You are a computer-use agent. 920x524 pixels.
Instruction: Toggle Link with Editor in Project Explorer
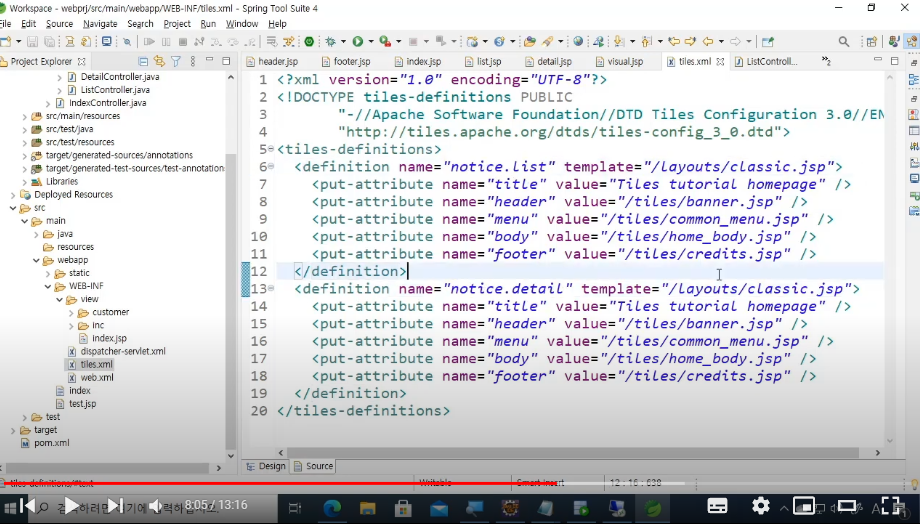click(159, 61)
